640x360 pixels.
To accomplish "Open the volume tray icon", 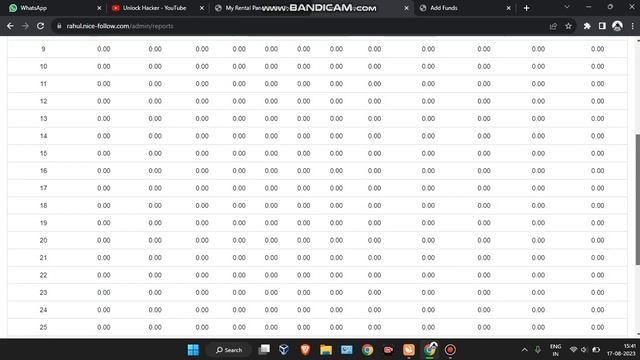I will (584, 350).
